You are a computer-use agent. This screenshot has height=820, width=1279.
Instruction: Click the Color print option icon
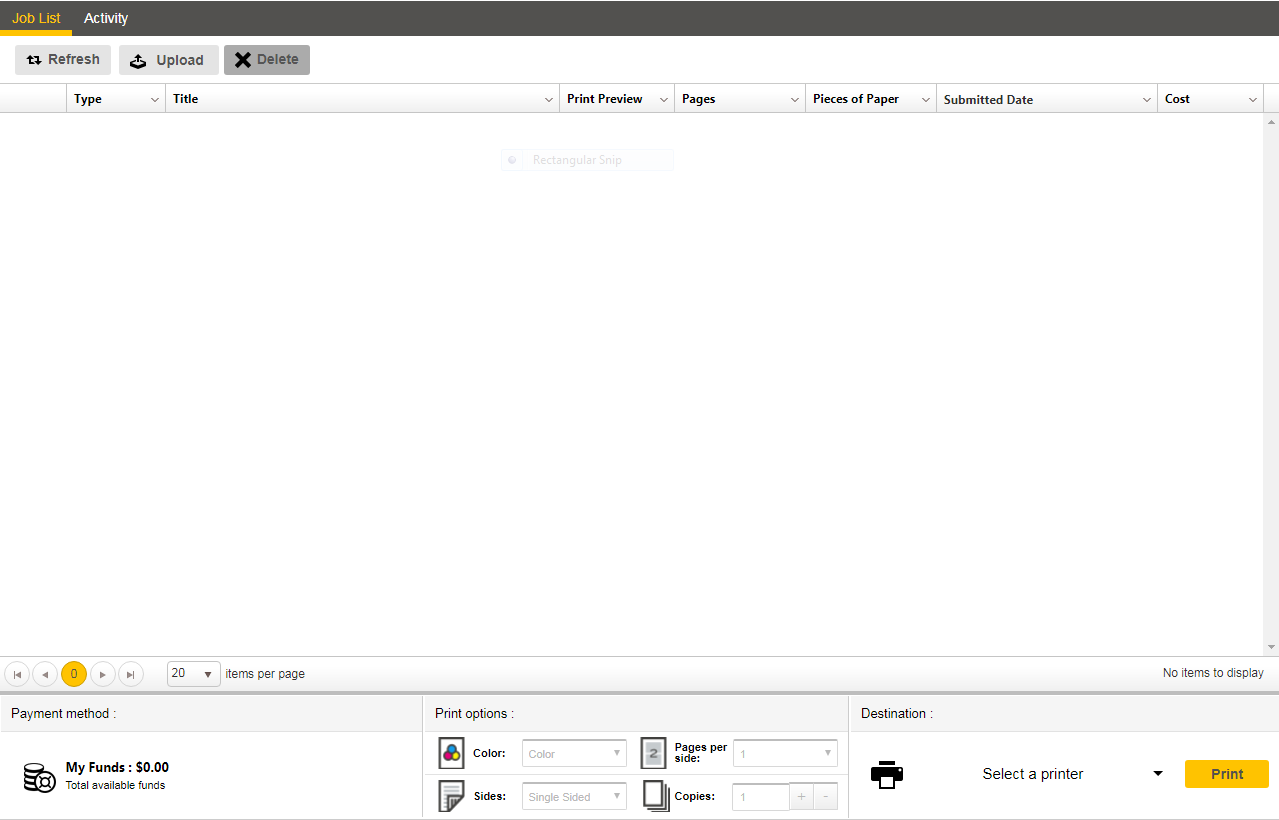(x=452, y=753)
